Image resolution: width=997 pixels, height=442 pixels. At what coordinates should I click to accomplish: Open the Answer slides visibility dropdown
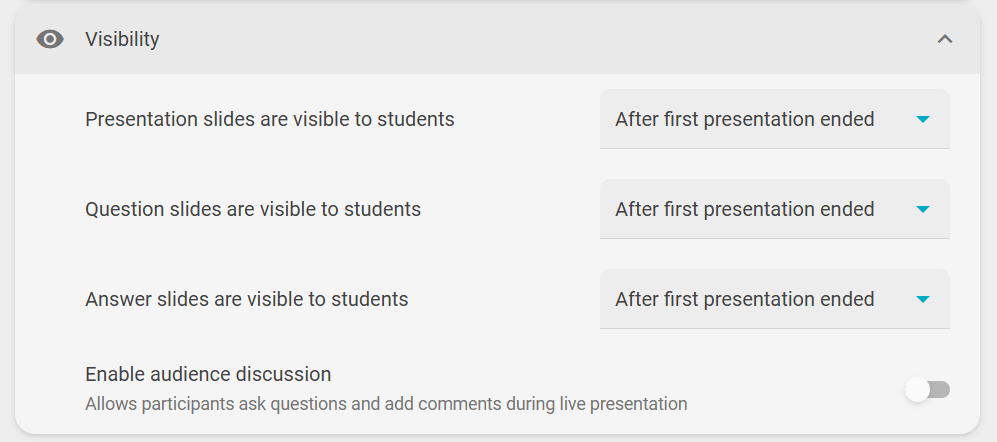click(774, 299)
